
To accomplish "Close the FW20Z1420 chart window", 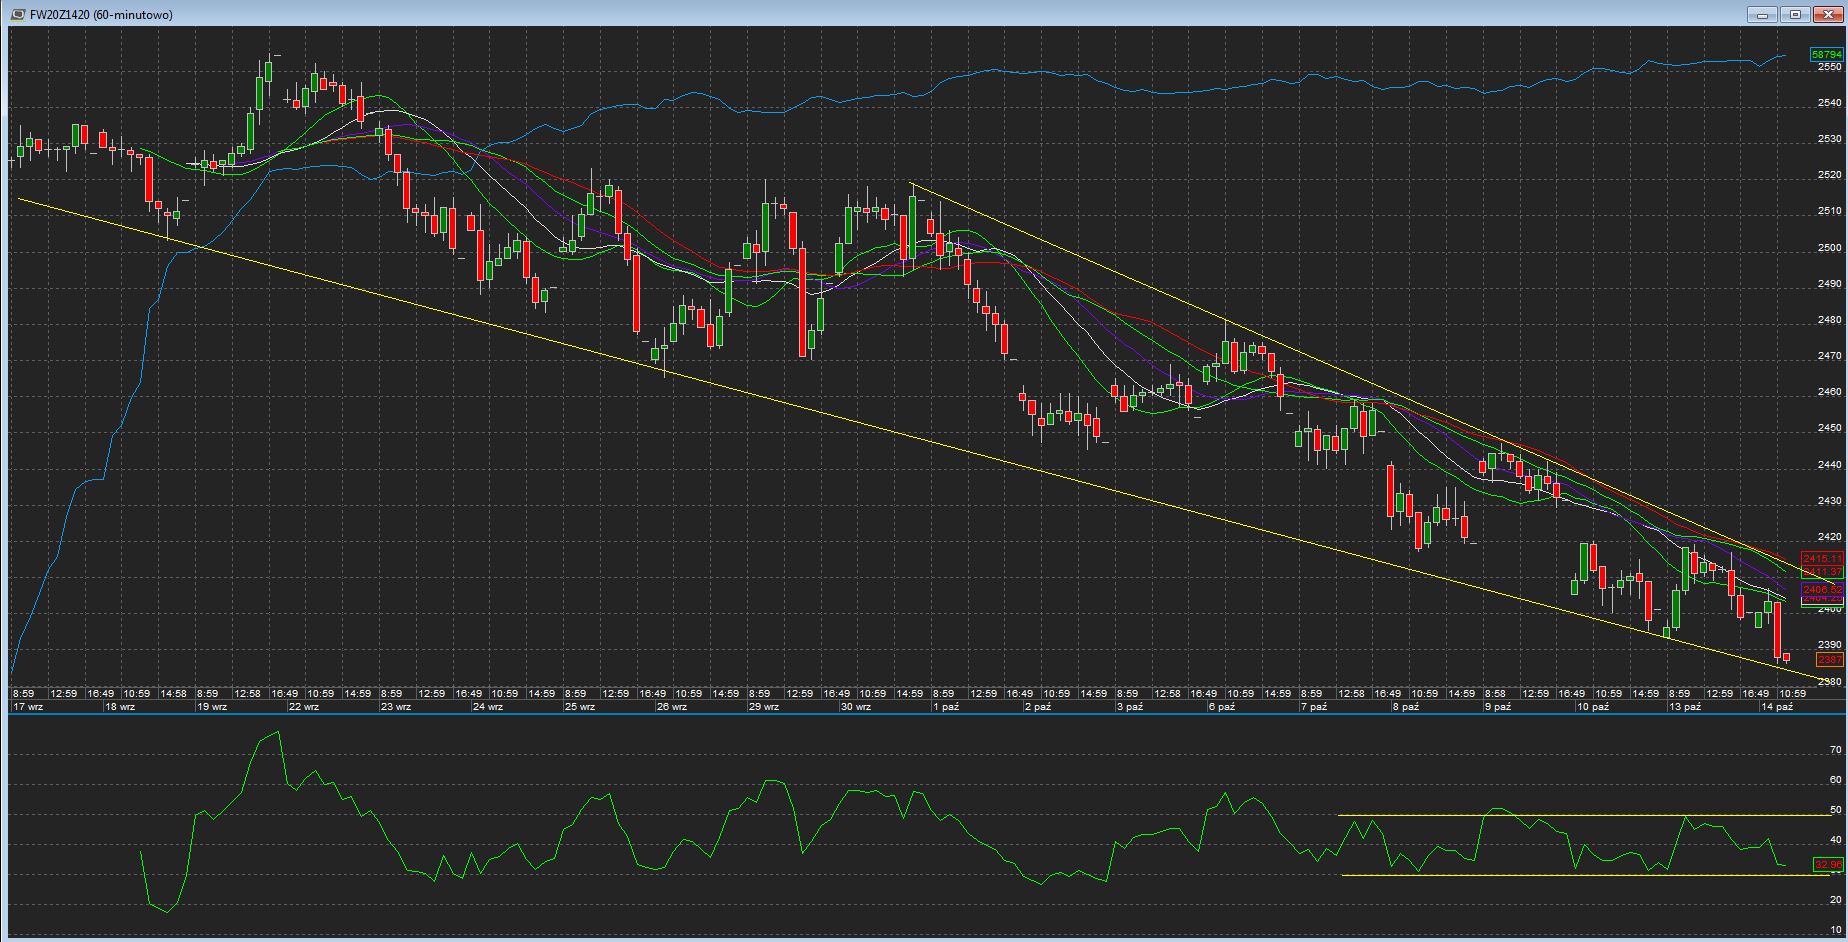I will click(1829, 14).
